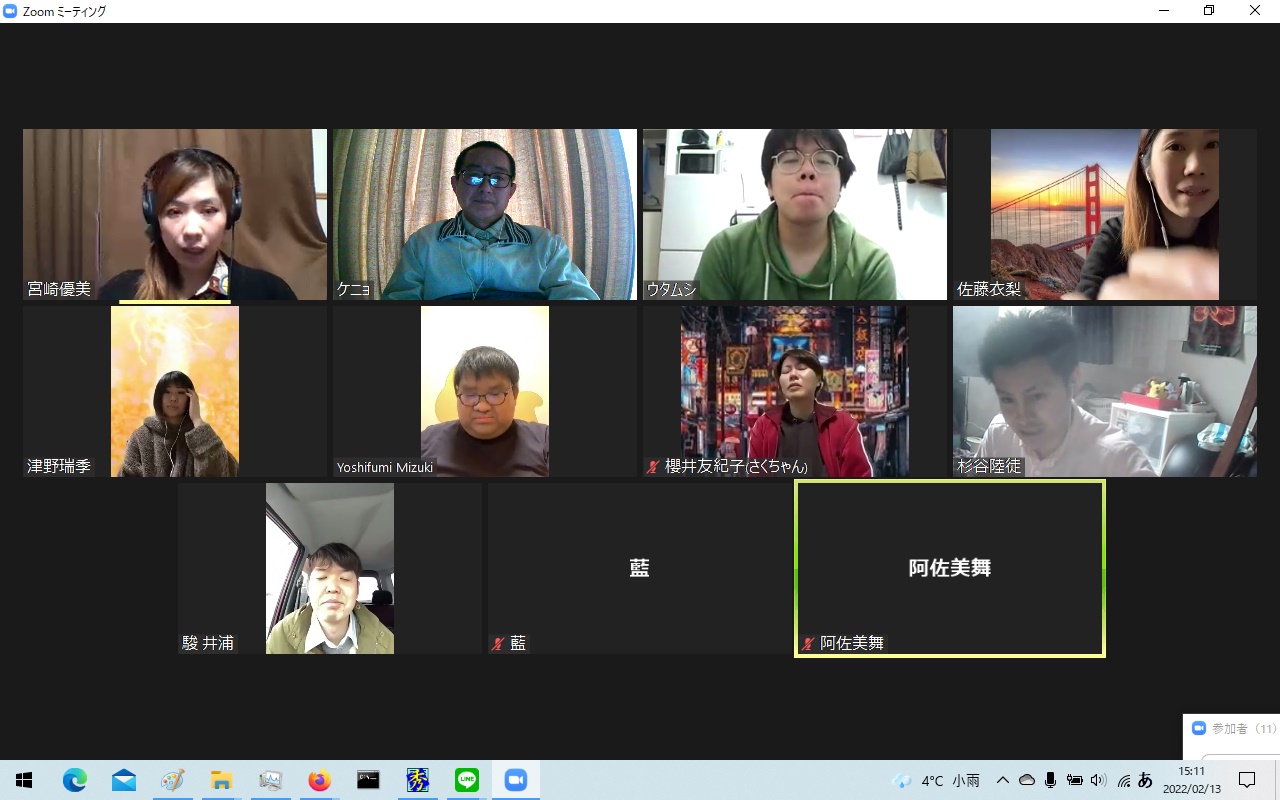Open the Wi-Fi network tray icon
The height and width of the screenshot is (800, 1280).
(x=1123, y=781)
